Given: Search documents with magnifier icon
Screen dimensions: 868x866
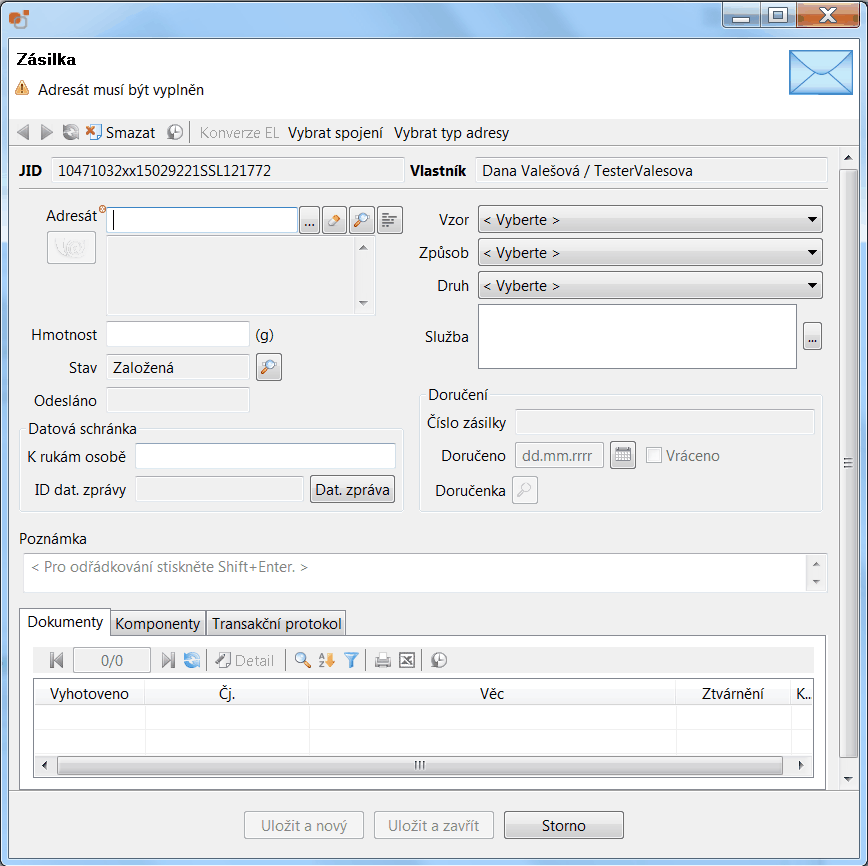Looking at the screenshot, I should (x=302, y=660).
